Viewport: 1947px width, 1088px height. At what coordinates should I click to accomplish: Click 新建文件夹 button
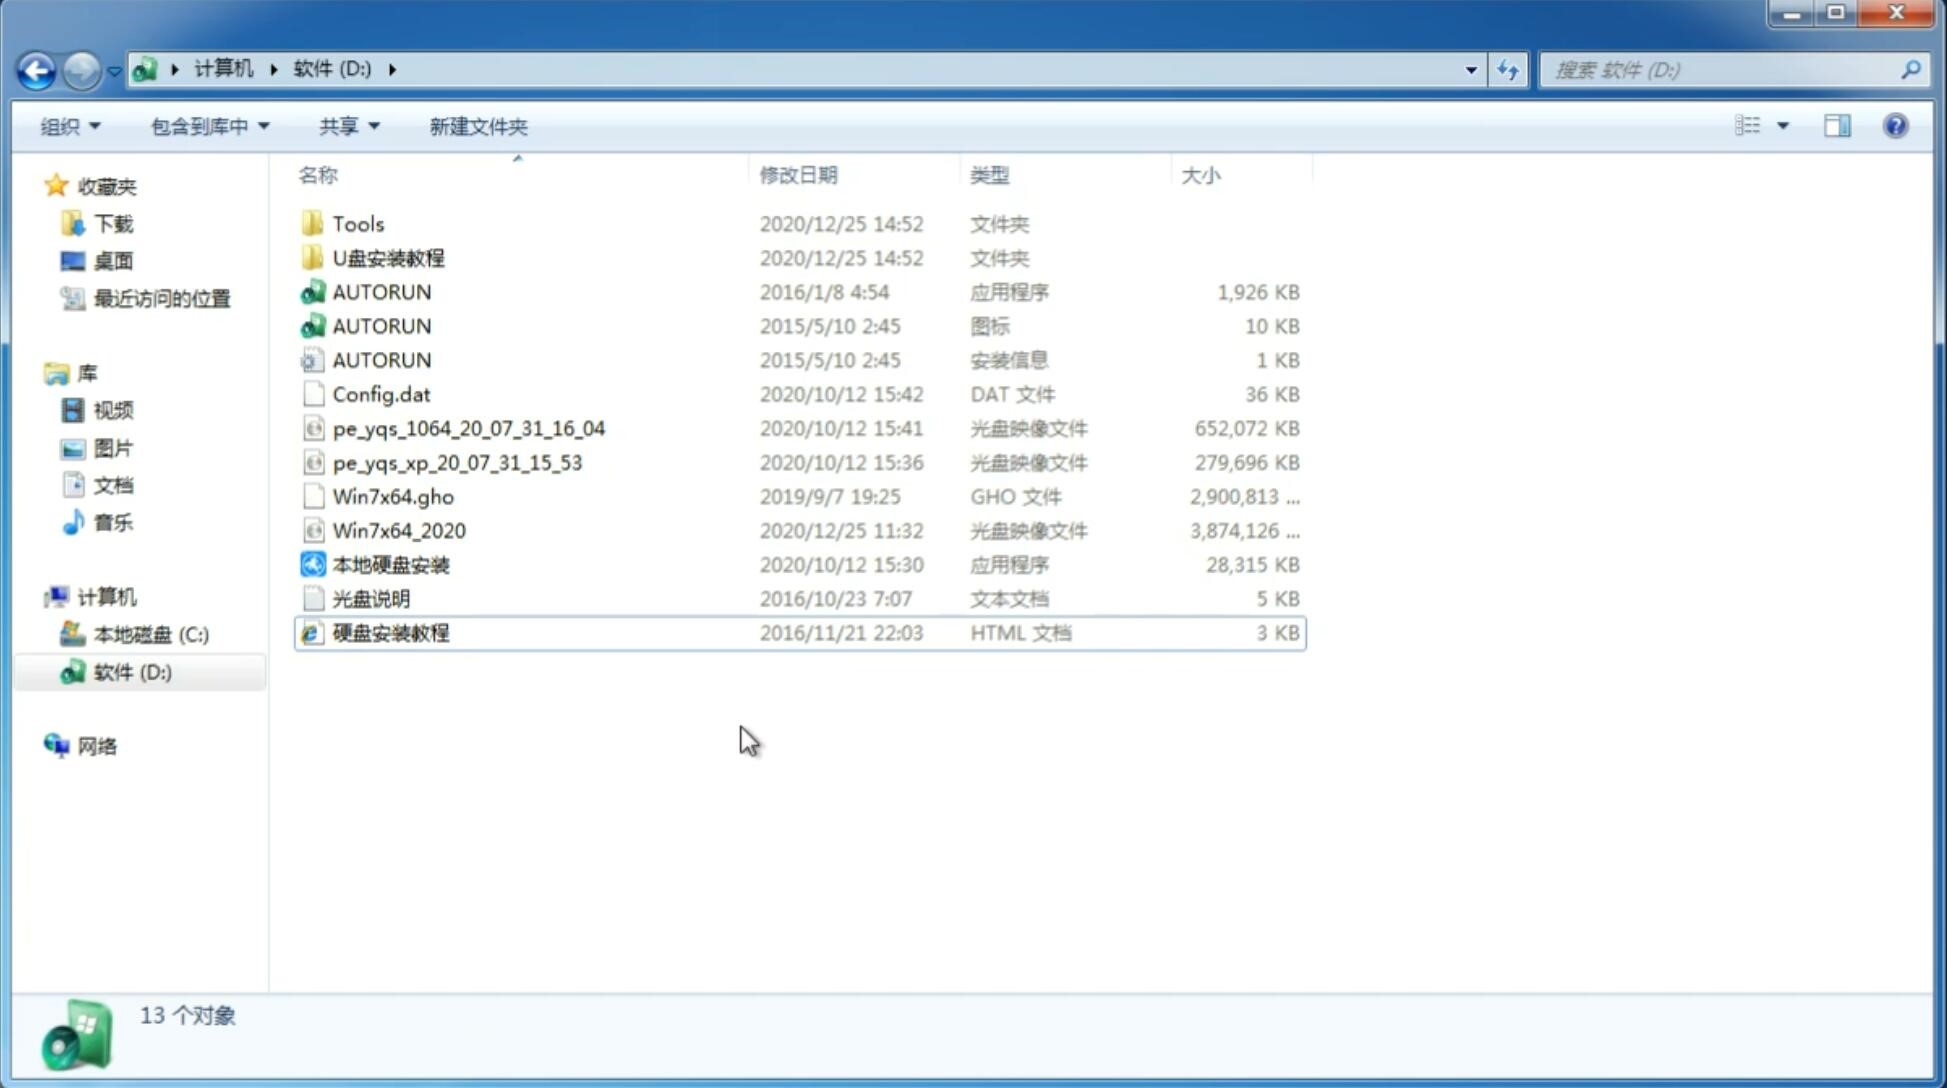tap(479, 126)
